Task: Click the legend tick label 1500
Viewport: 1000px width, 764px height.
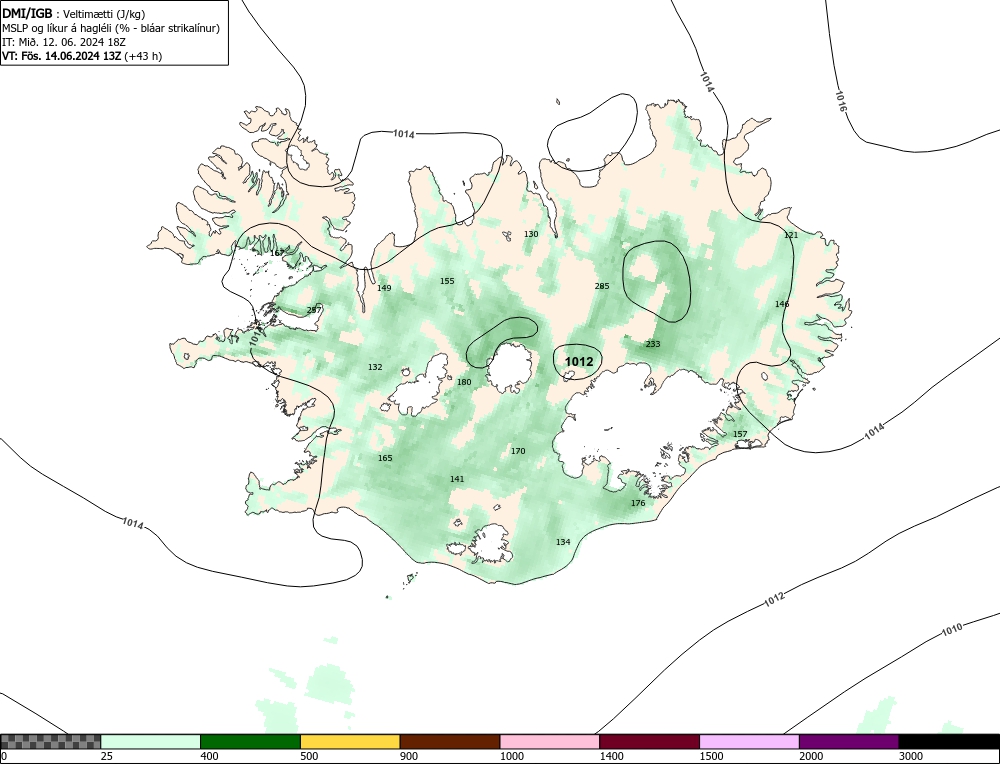Action: [x=711, y=756]
